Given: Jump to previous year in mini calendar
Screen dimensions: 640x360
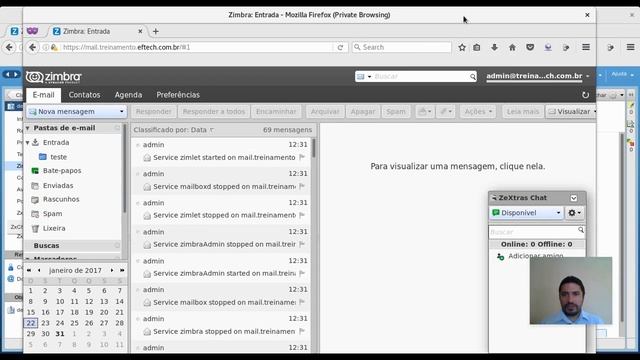Looking at the screenshot, I should 29,270.
